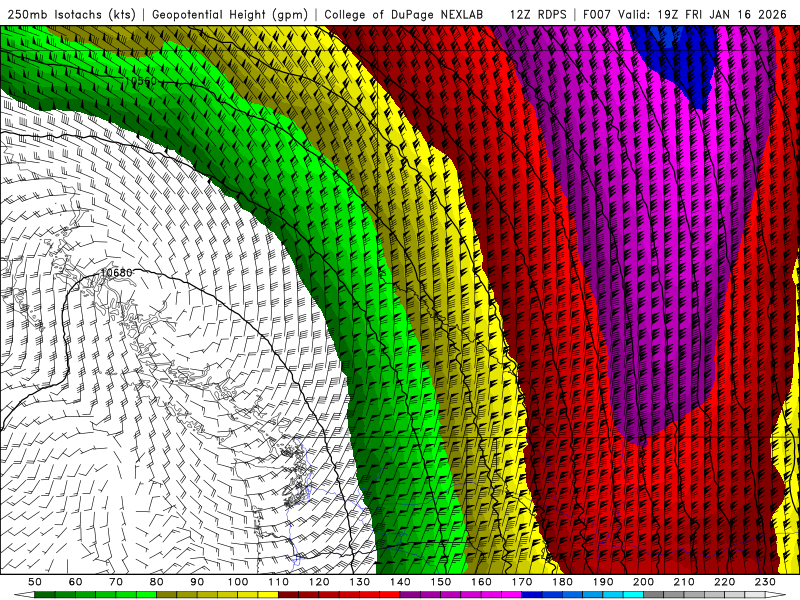
Task: Click the dark gray swatch starting at 200
Action: [654, 595]
